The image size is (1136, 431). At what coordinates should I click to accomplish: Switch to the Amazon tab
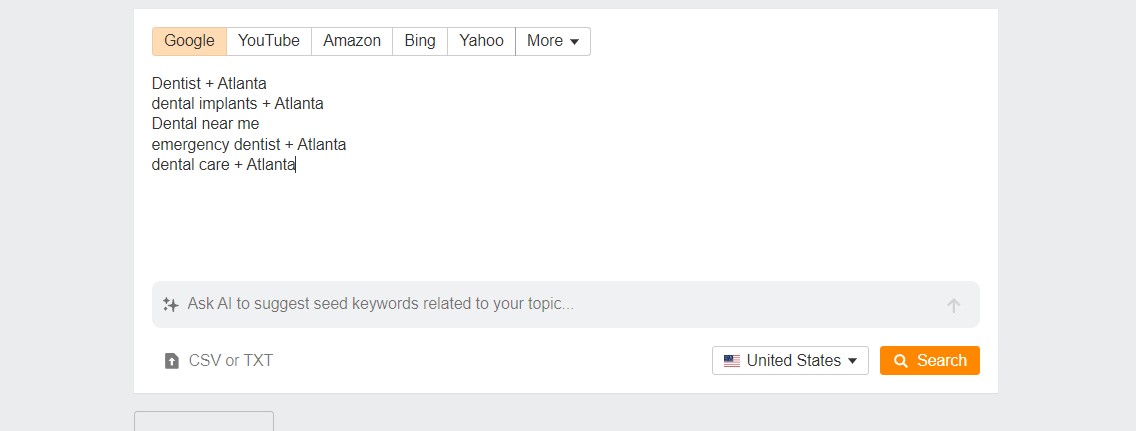(352, 41)
